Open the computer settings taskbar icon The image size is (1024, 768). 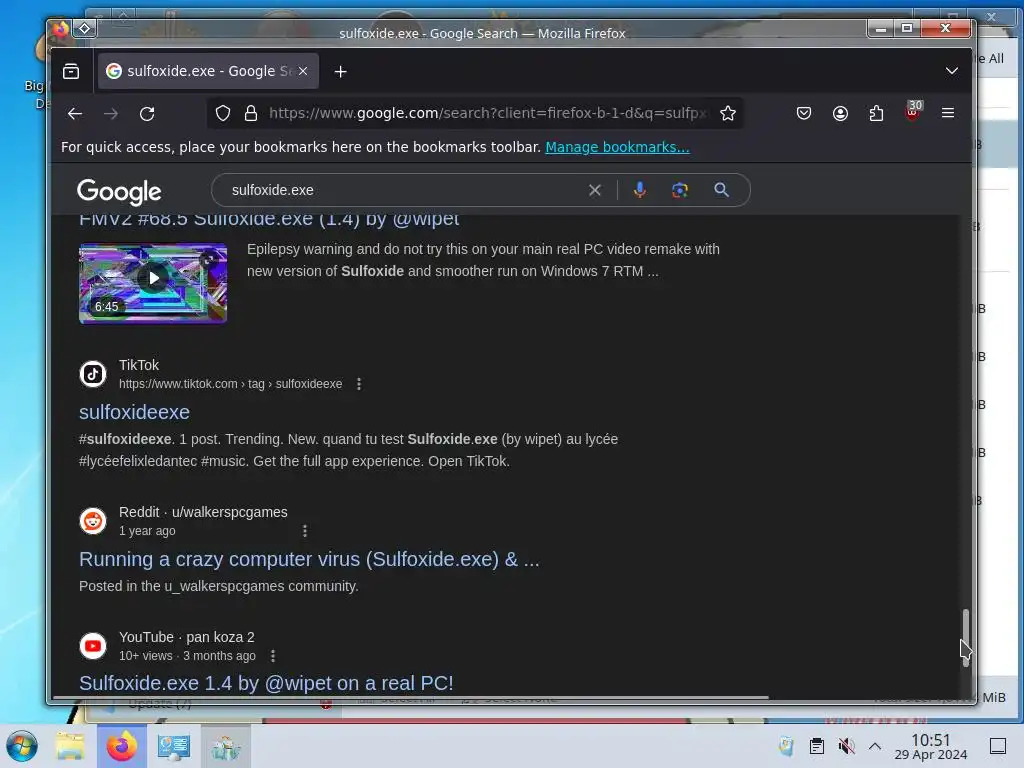click(x=174, y=746)
